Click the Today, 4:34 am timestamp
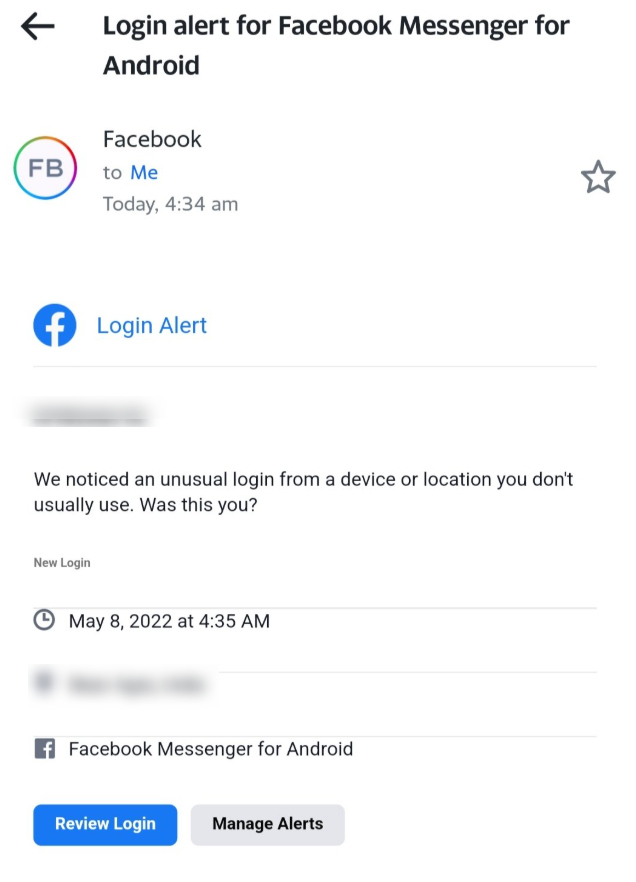Screen dimensions: 636x882 click(171, 203)
